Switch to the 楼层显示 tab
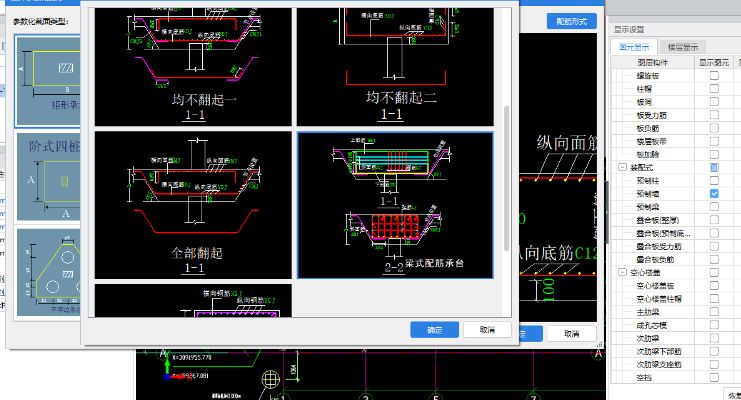 click(682, 47)
